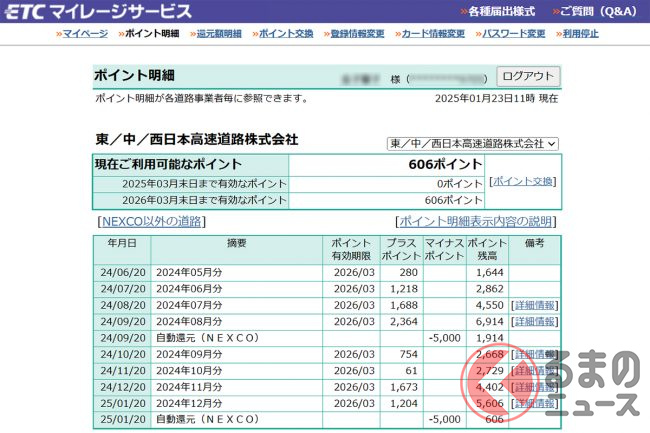
Task: Select 利用停止 navigation item
Action: click(580, 33)
